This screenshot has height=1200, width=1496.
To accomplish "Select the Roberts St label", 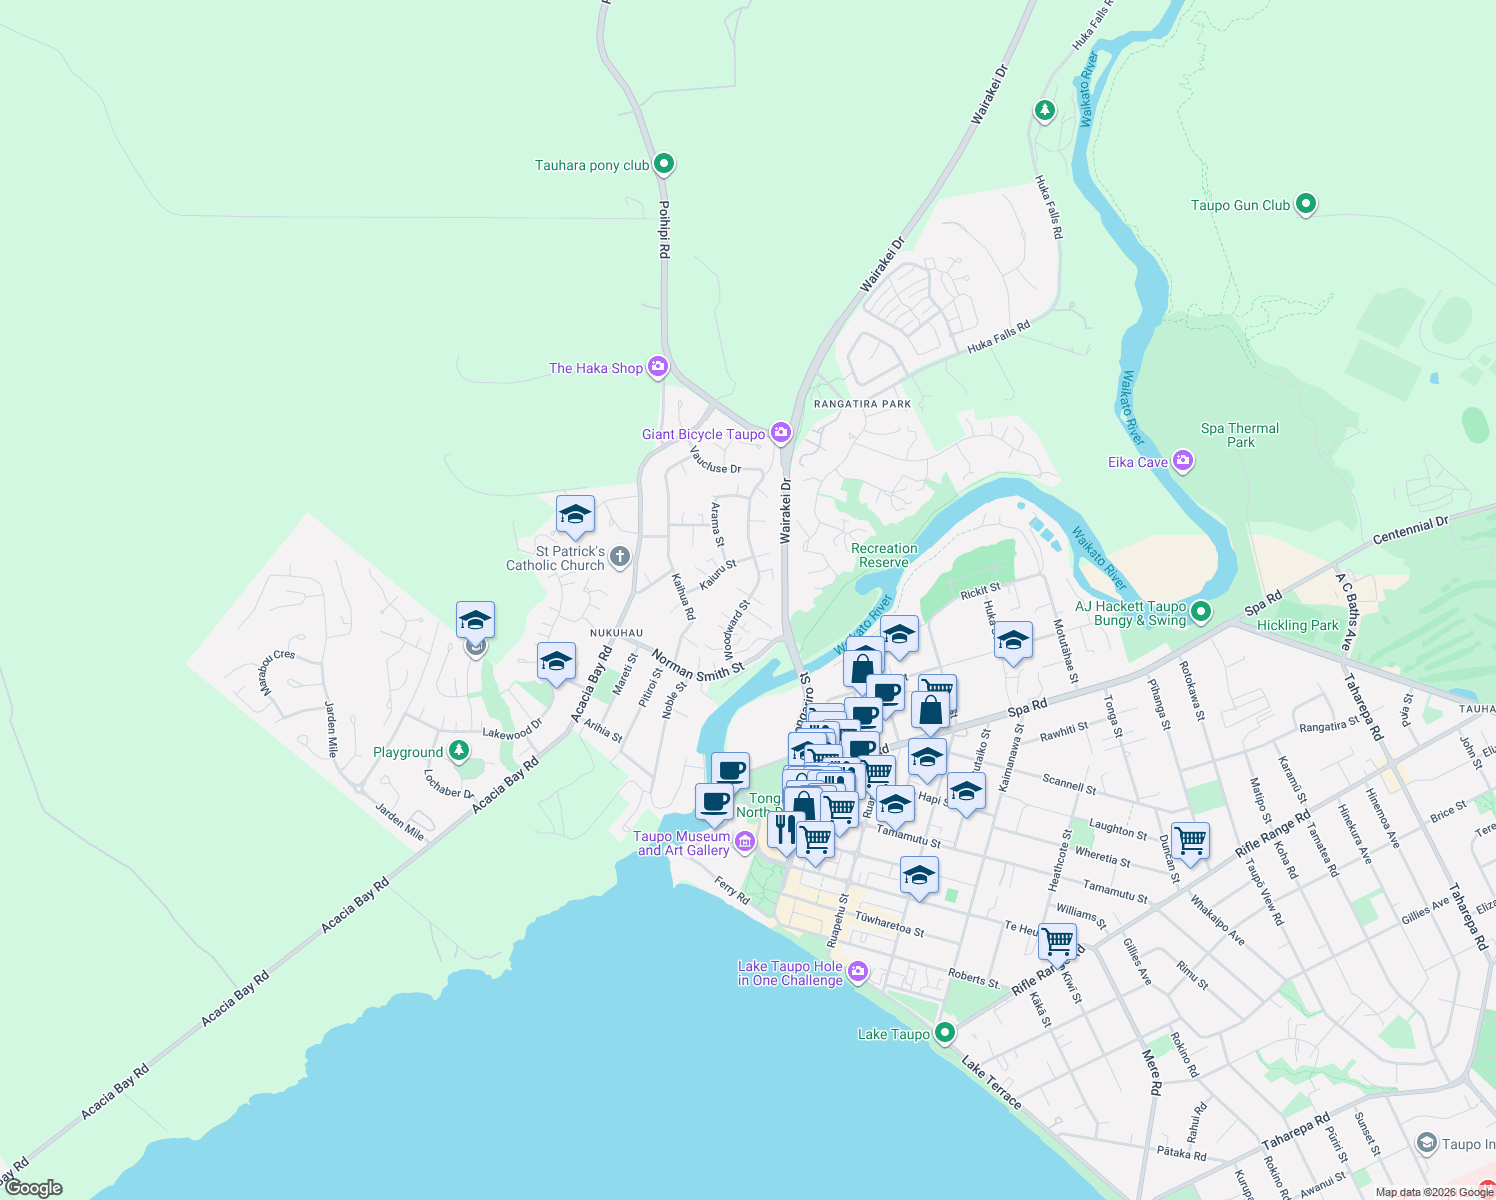I will (974, 978).
